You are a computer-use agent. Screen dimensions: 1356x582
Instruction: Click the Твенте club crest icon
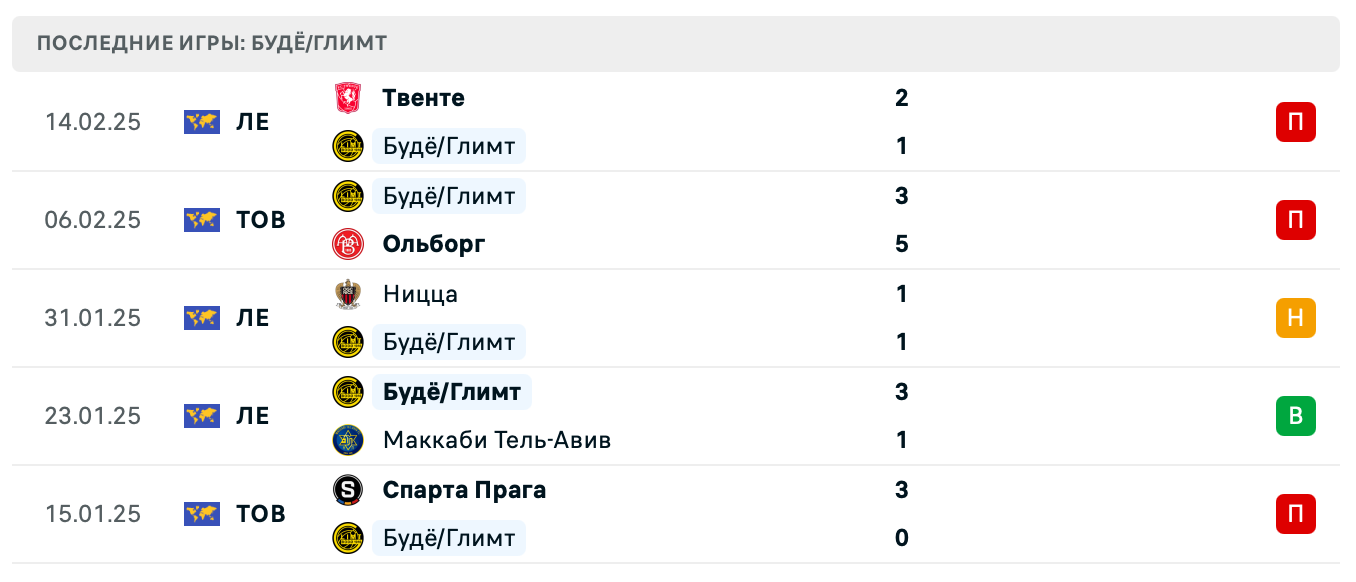pyautogui.click(x=349, y=98)
